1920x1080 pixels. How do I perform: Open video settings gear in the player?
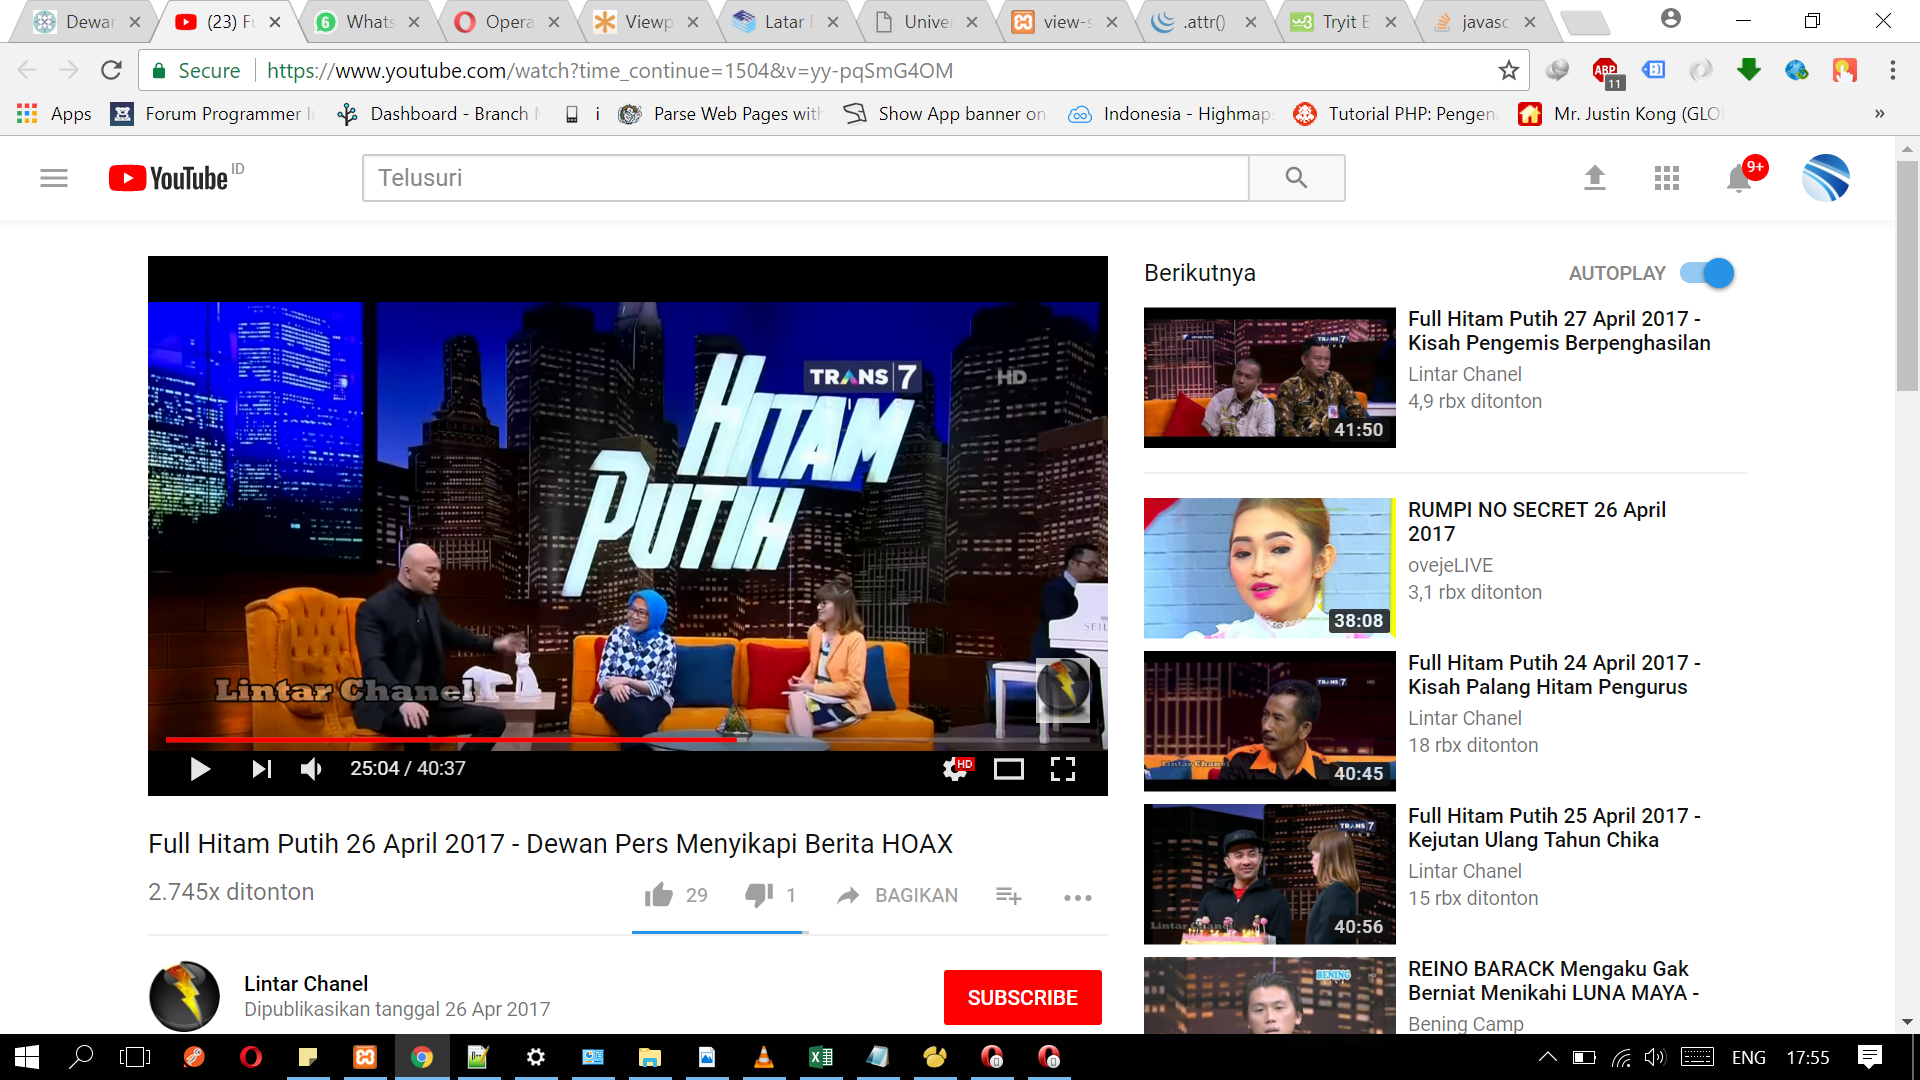pyautogui.click(x=957, y=769)
